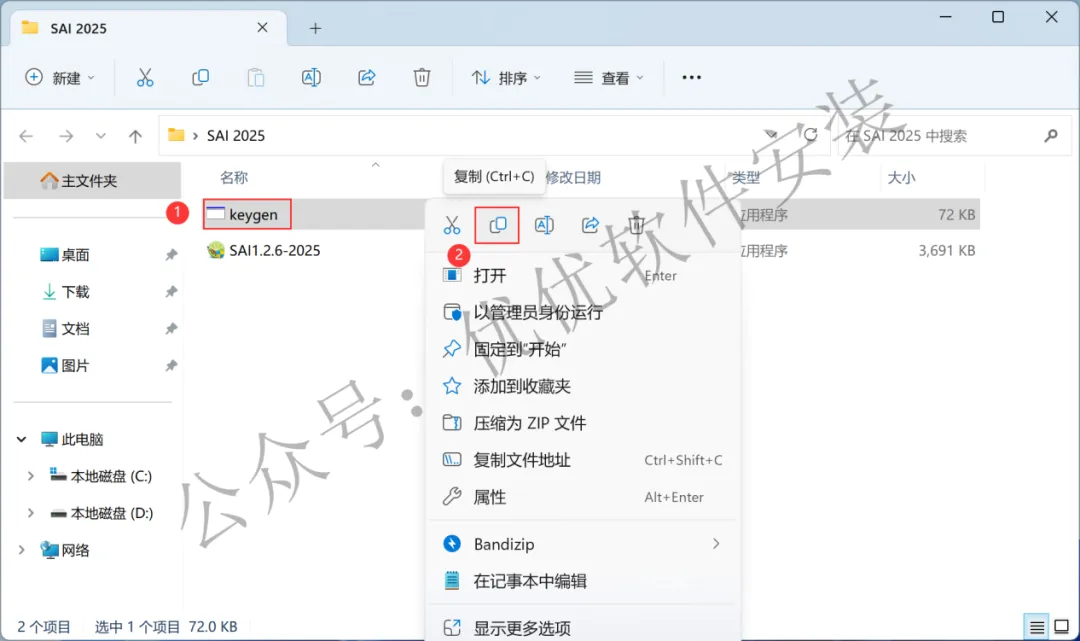This screenshot has width=1080, height=641.
Task: Expand 本地磁盘 (C:) node
Action: [x=30, y=476]
